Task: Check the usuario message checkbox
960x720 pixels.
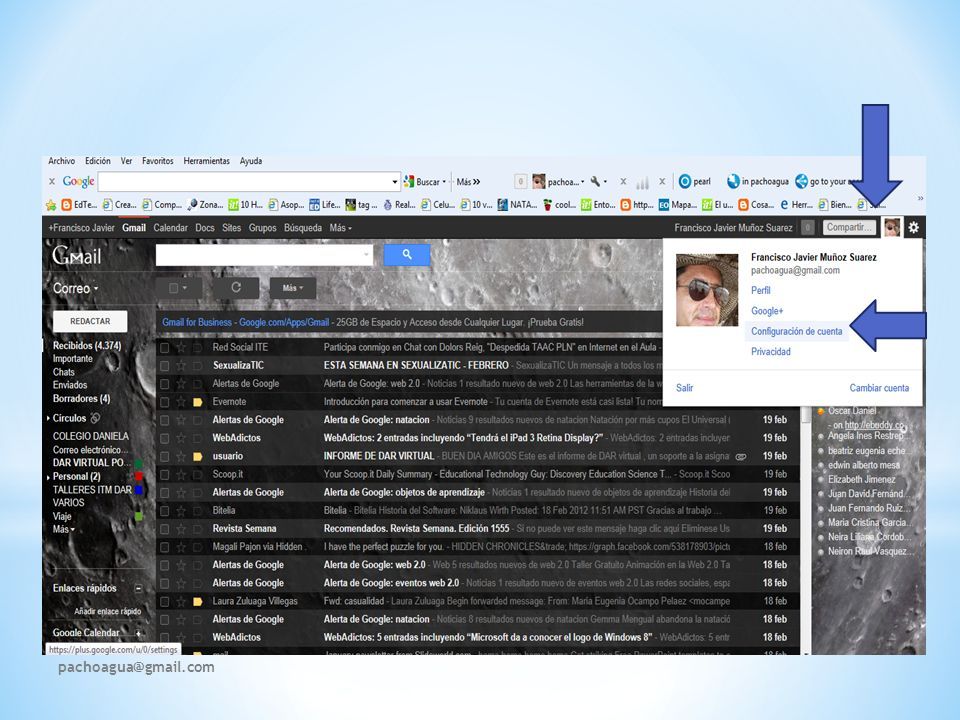Action: pyautogui.click(x=164, y=457)
